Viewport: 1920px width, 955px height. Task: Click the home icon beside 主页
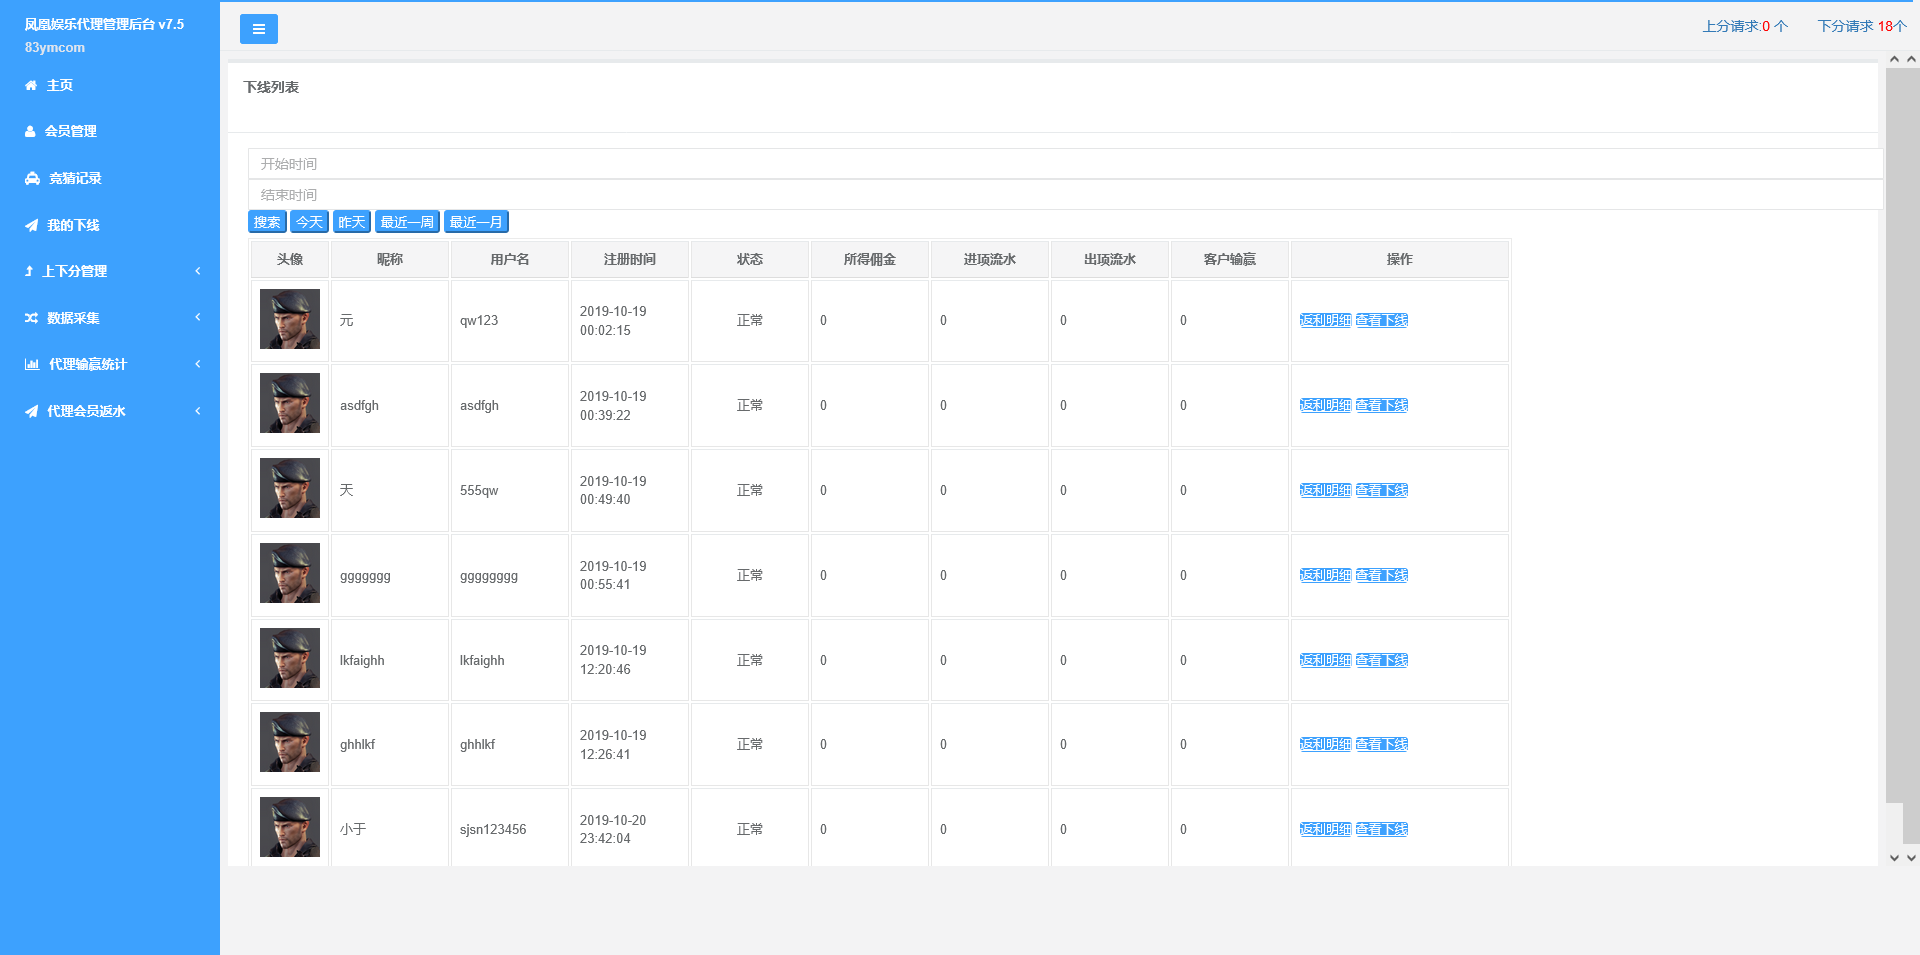31,86
